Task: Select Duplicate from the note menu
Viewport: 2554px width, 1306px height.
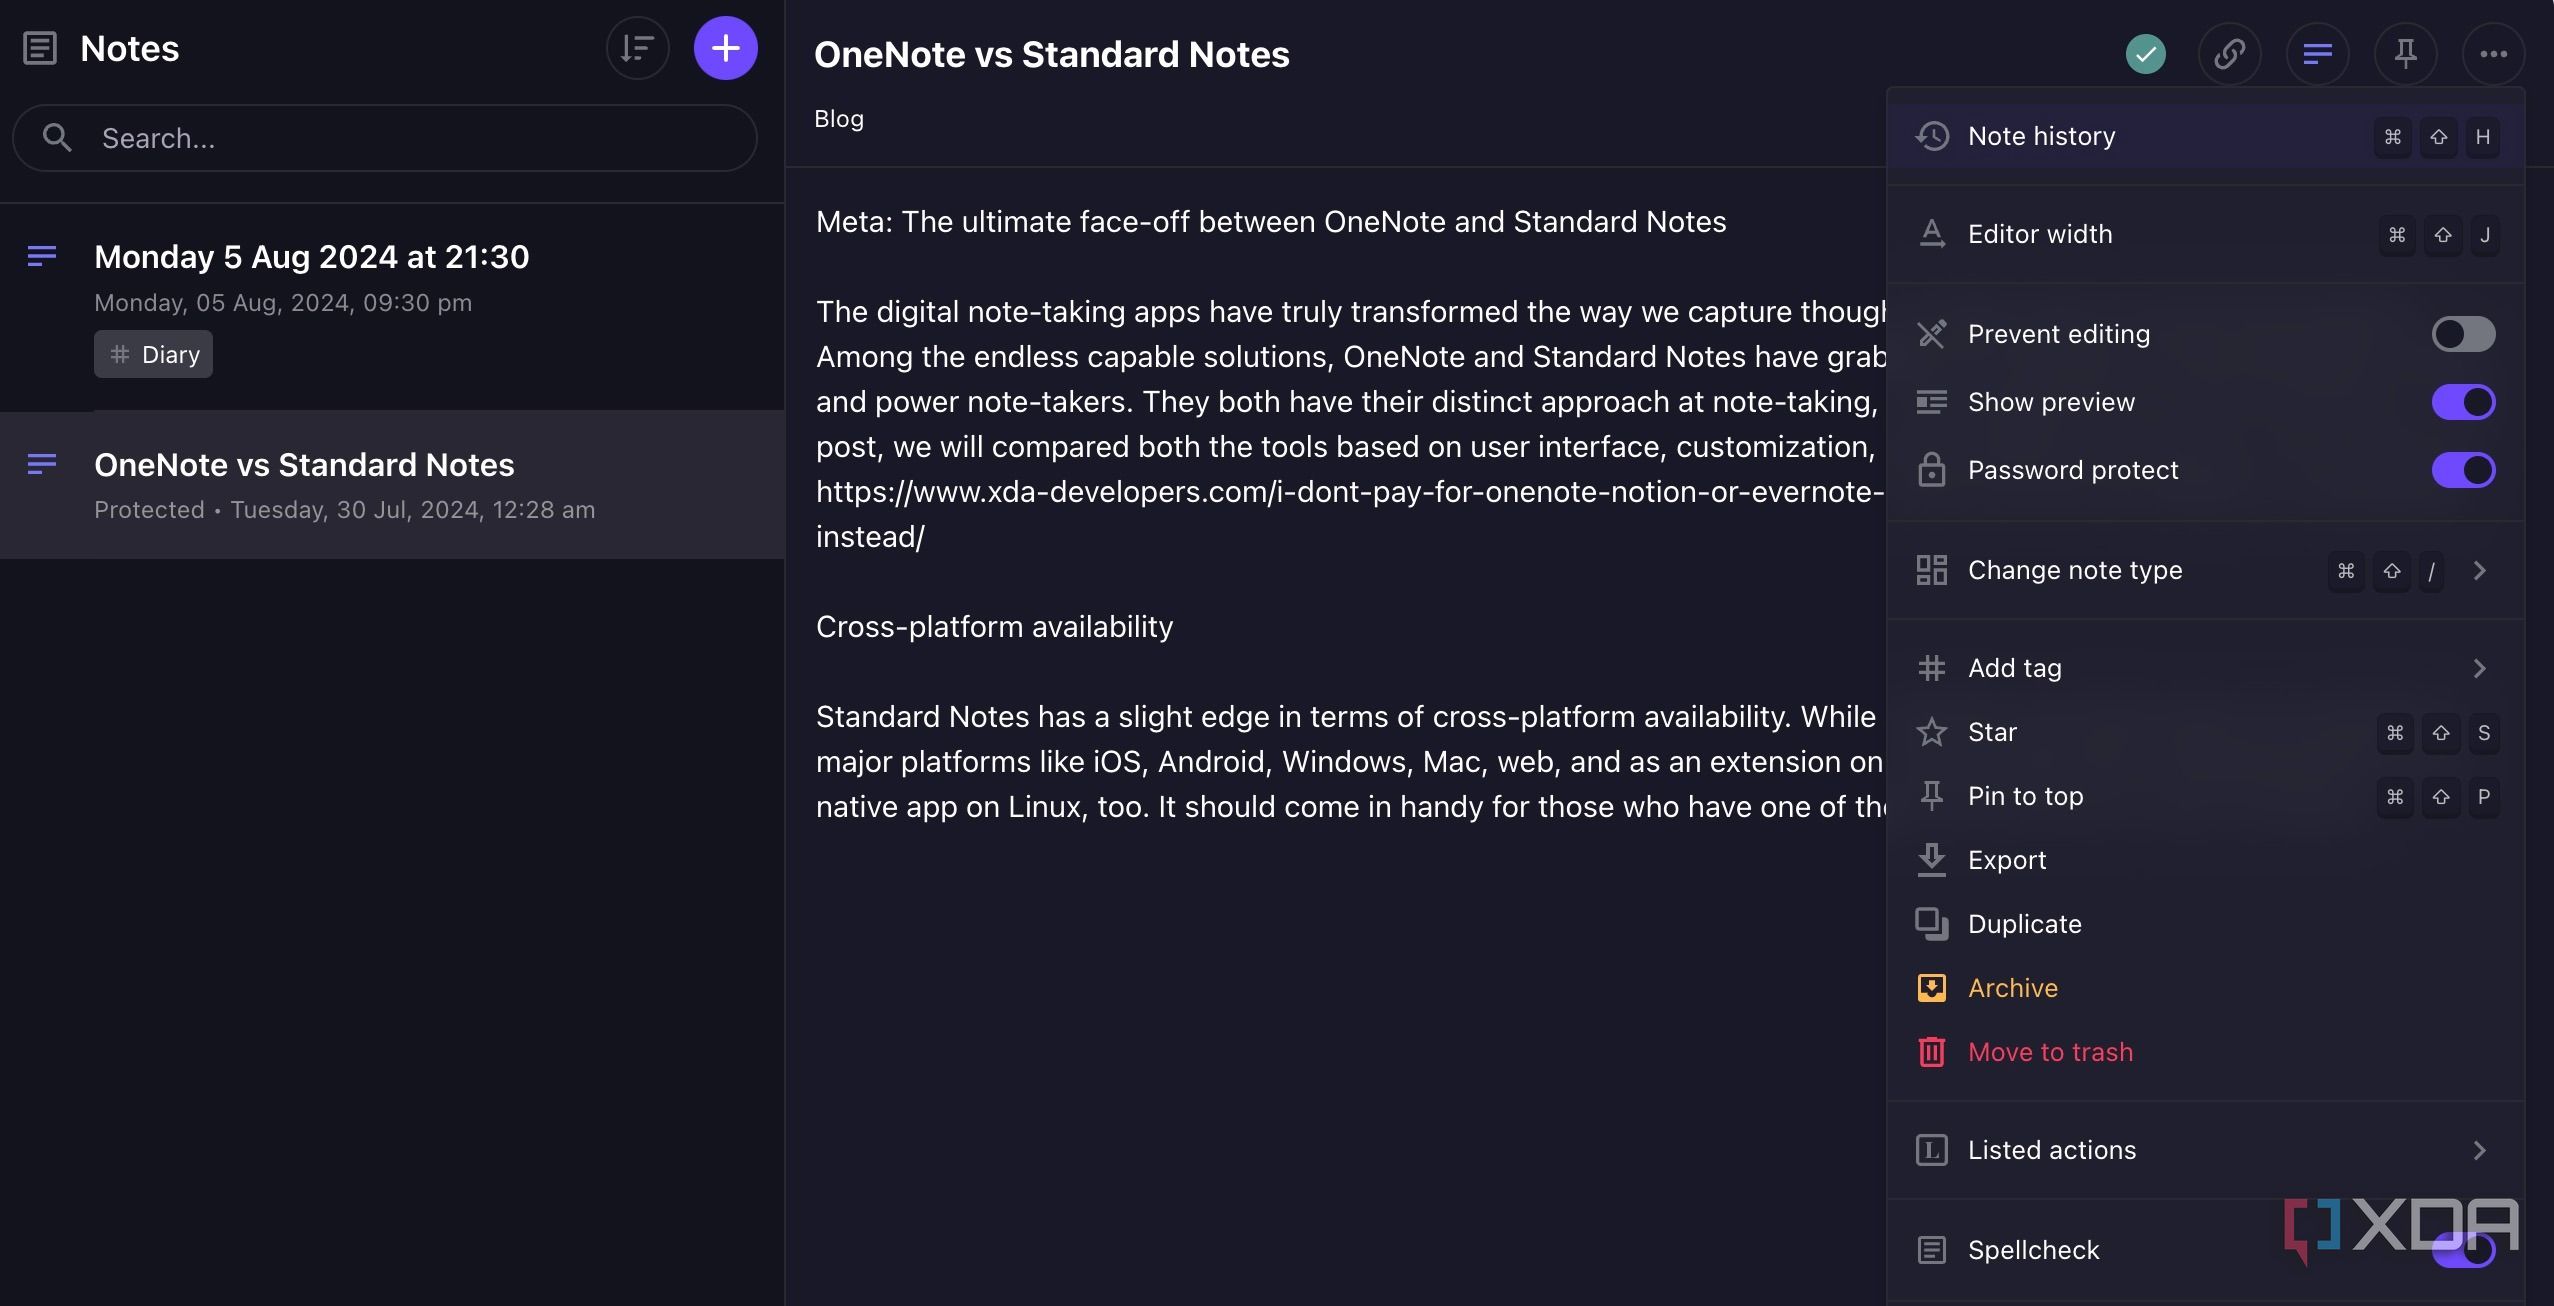Action: 2024,924
